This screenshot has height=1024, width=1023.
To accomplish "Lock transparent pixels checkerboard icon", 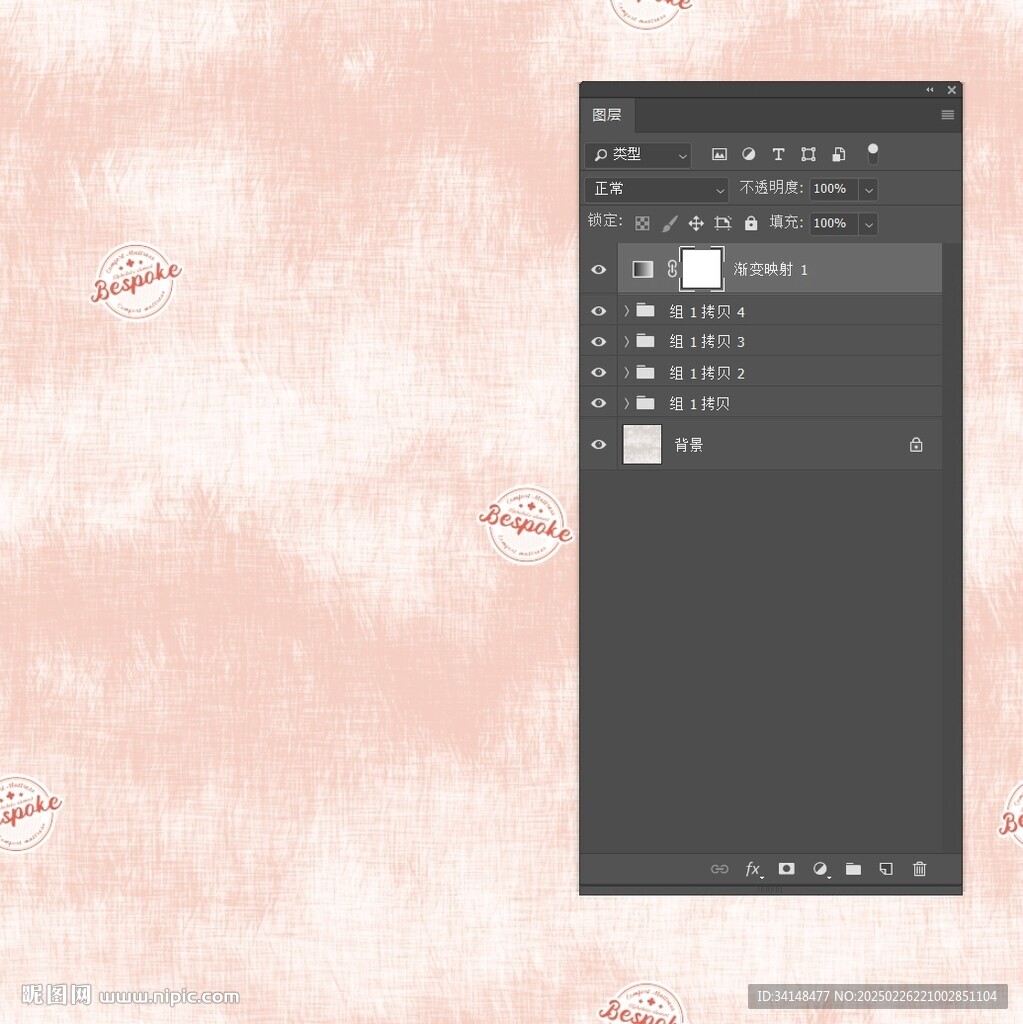I will pyautogui.click(x=642, y=223).
